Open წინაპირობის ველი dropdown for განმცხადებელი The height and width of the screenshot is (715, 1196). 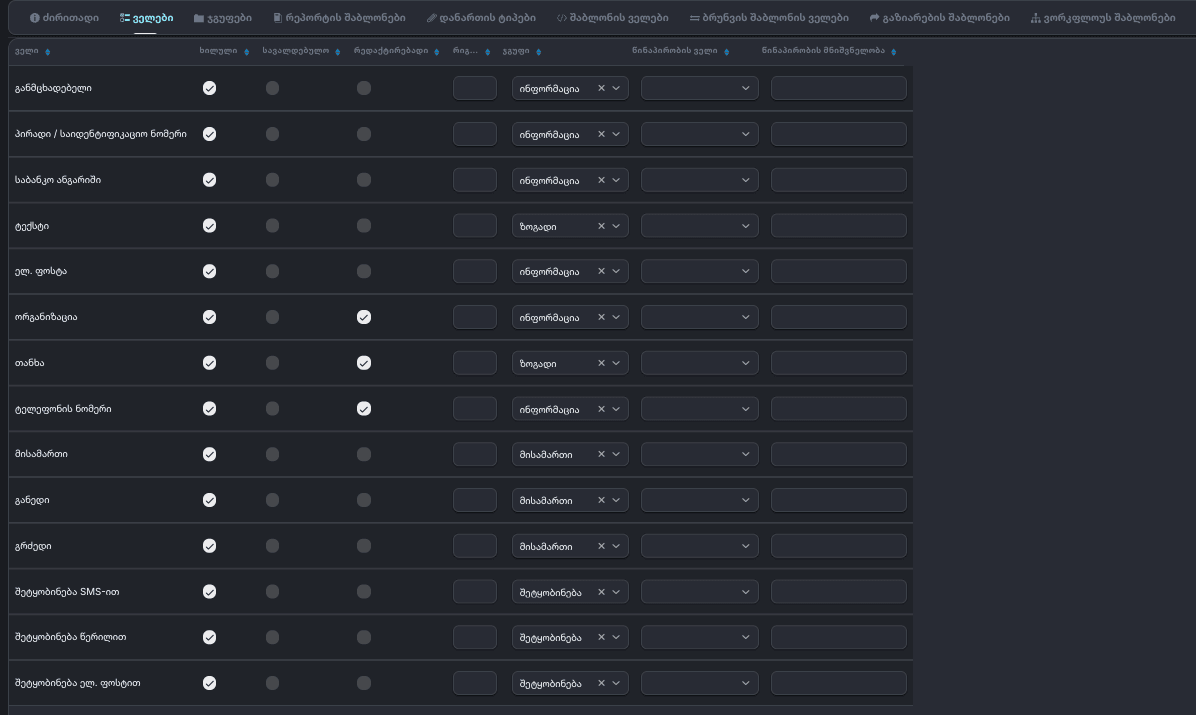tap(699, 89)
